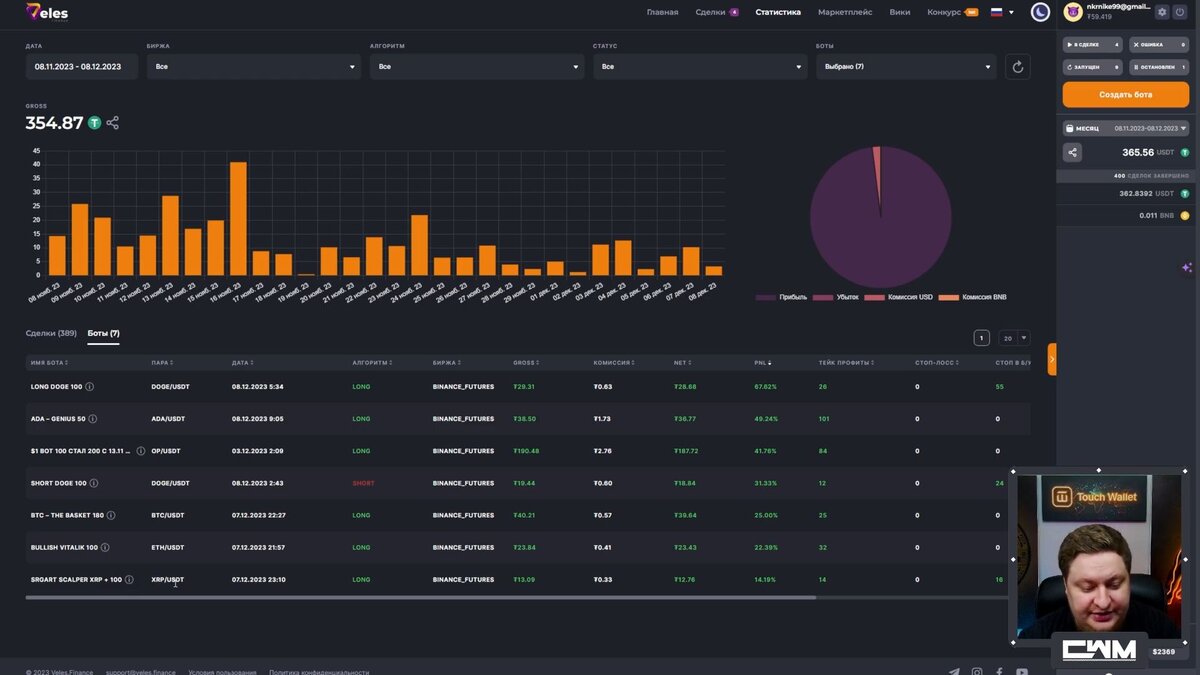The height and width of the screenshot is (675, 1200).
Task: Open Статистика in top menu
Action: (778, 12)
